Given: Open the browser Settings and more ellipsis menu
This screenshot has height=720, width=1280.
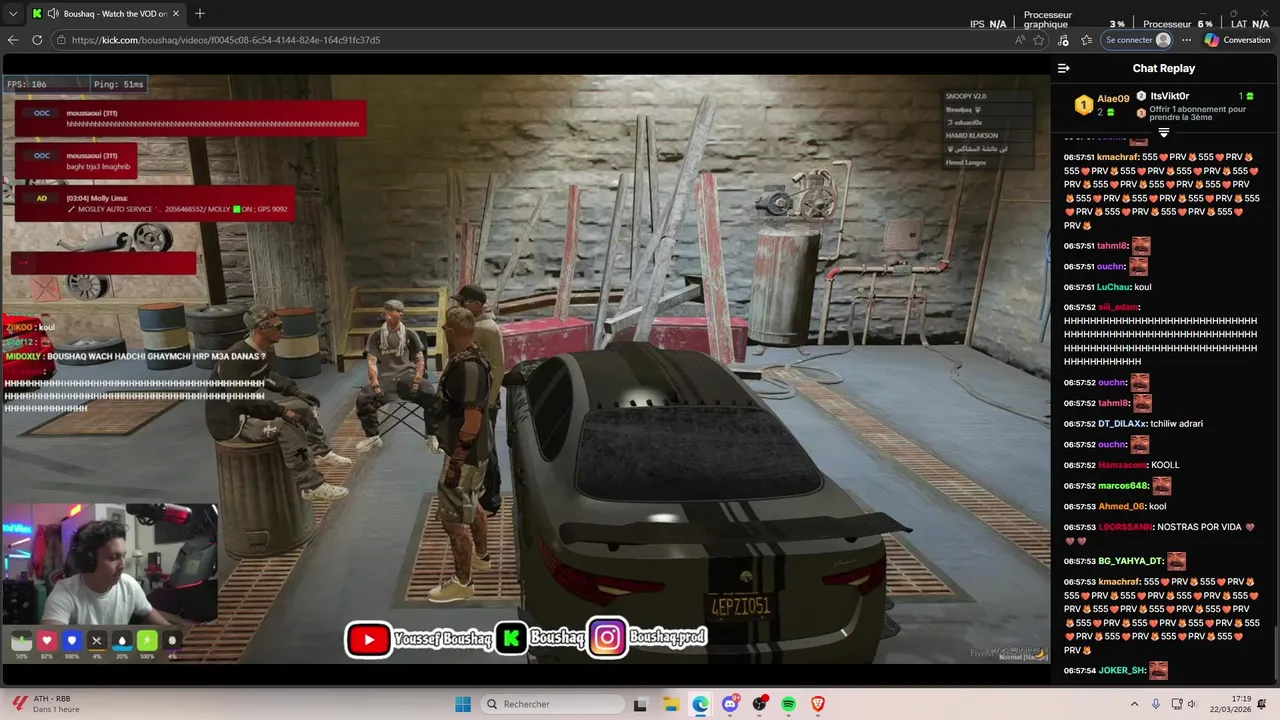Looking at the screenshot, I should (1187, 40).
